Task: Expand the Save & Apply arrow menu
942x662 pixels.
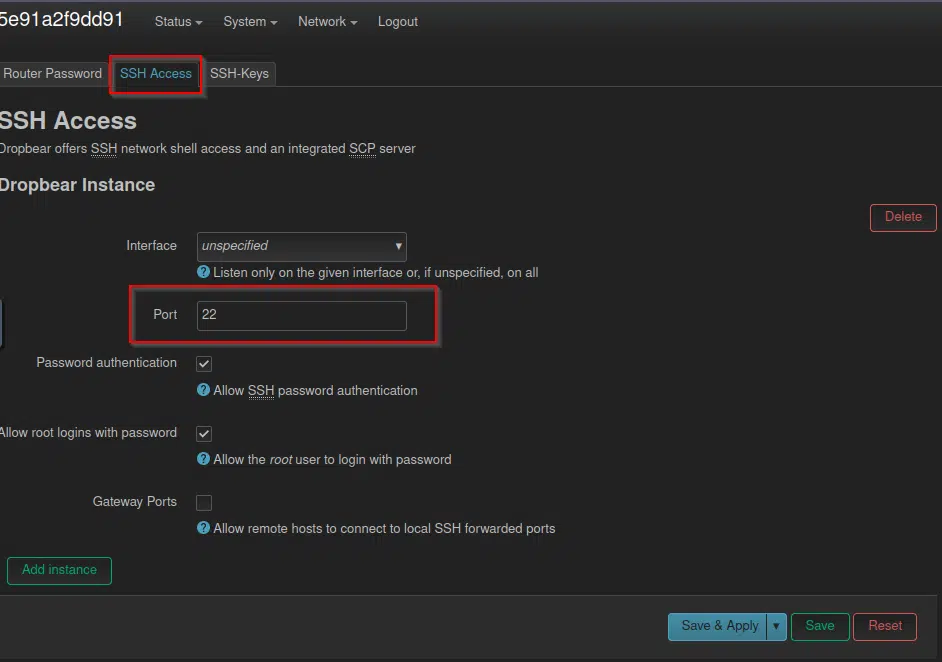Action: 776,626
